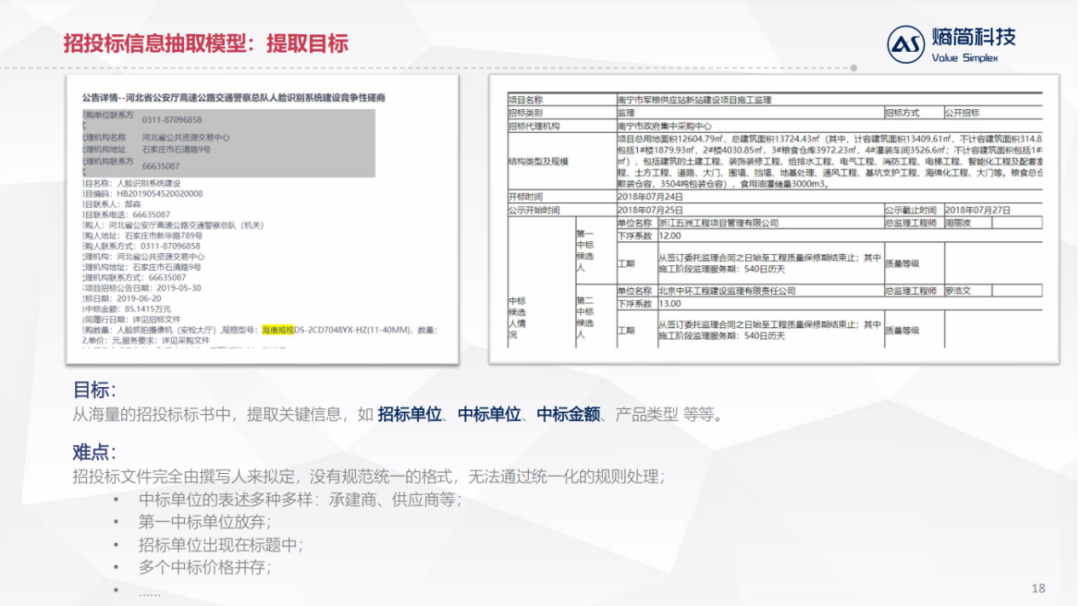Viewport: 1080px width, 606px height.
Task: Click the date 2019-06-20 in the left document
Action: click(138, 298)
